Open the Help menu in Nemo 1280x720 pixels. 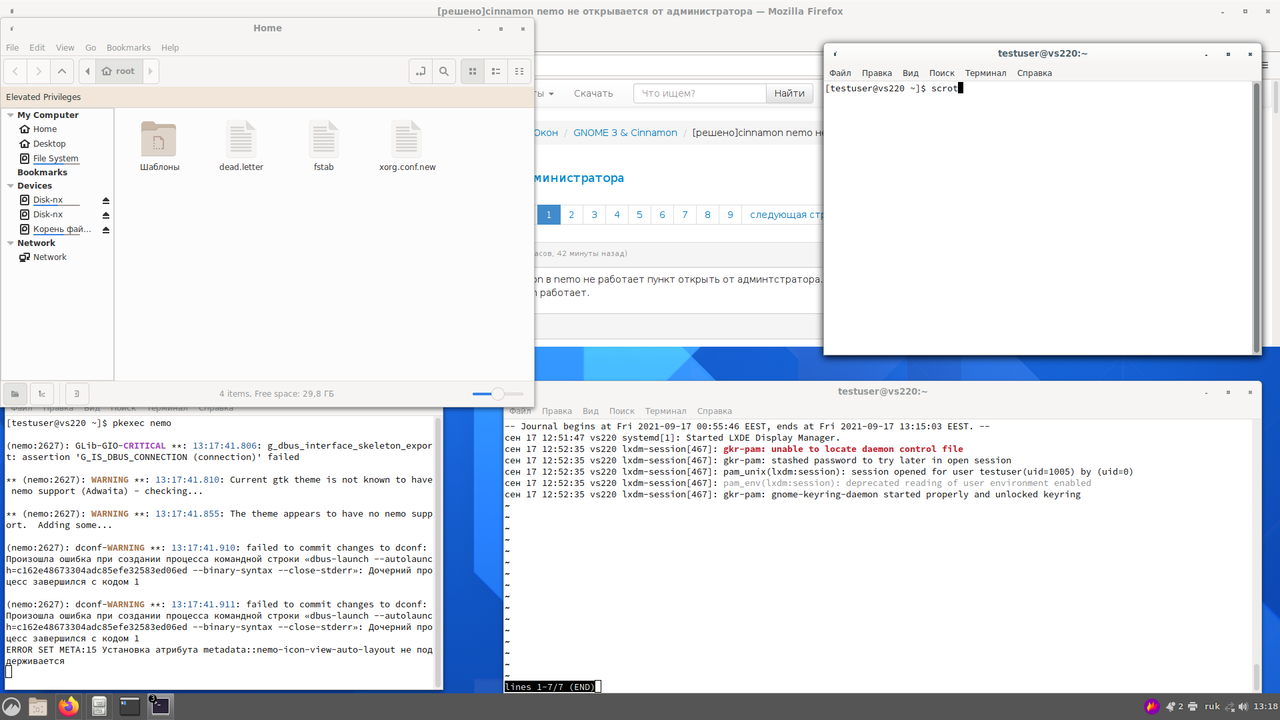170,47
